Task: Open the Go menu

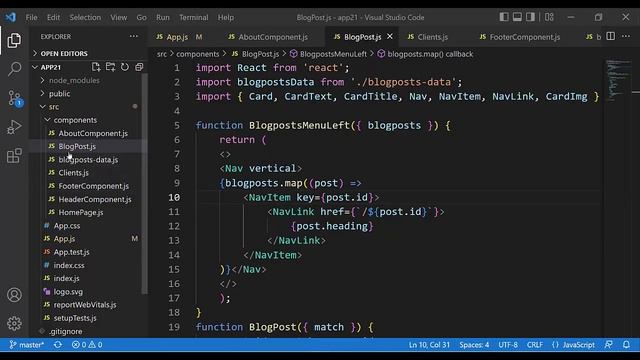Action: pyautogui.click(x=142, y=17)
